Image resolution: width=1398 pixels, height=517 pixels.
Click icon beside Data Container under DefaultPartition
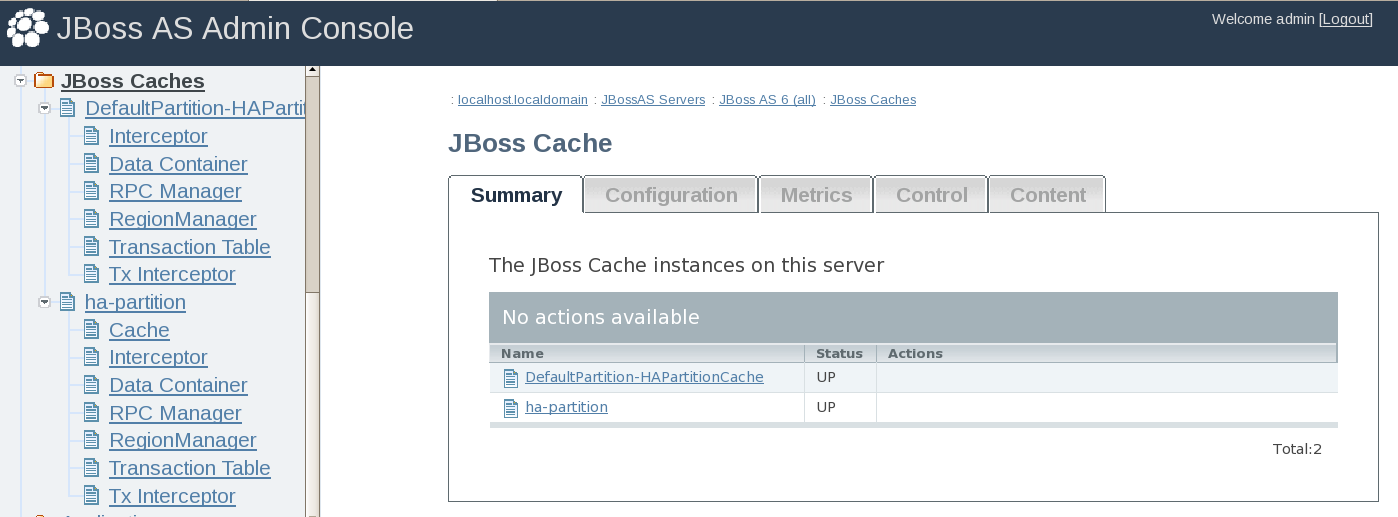[92, 163]
